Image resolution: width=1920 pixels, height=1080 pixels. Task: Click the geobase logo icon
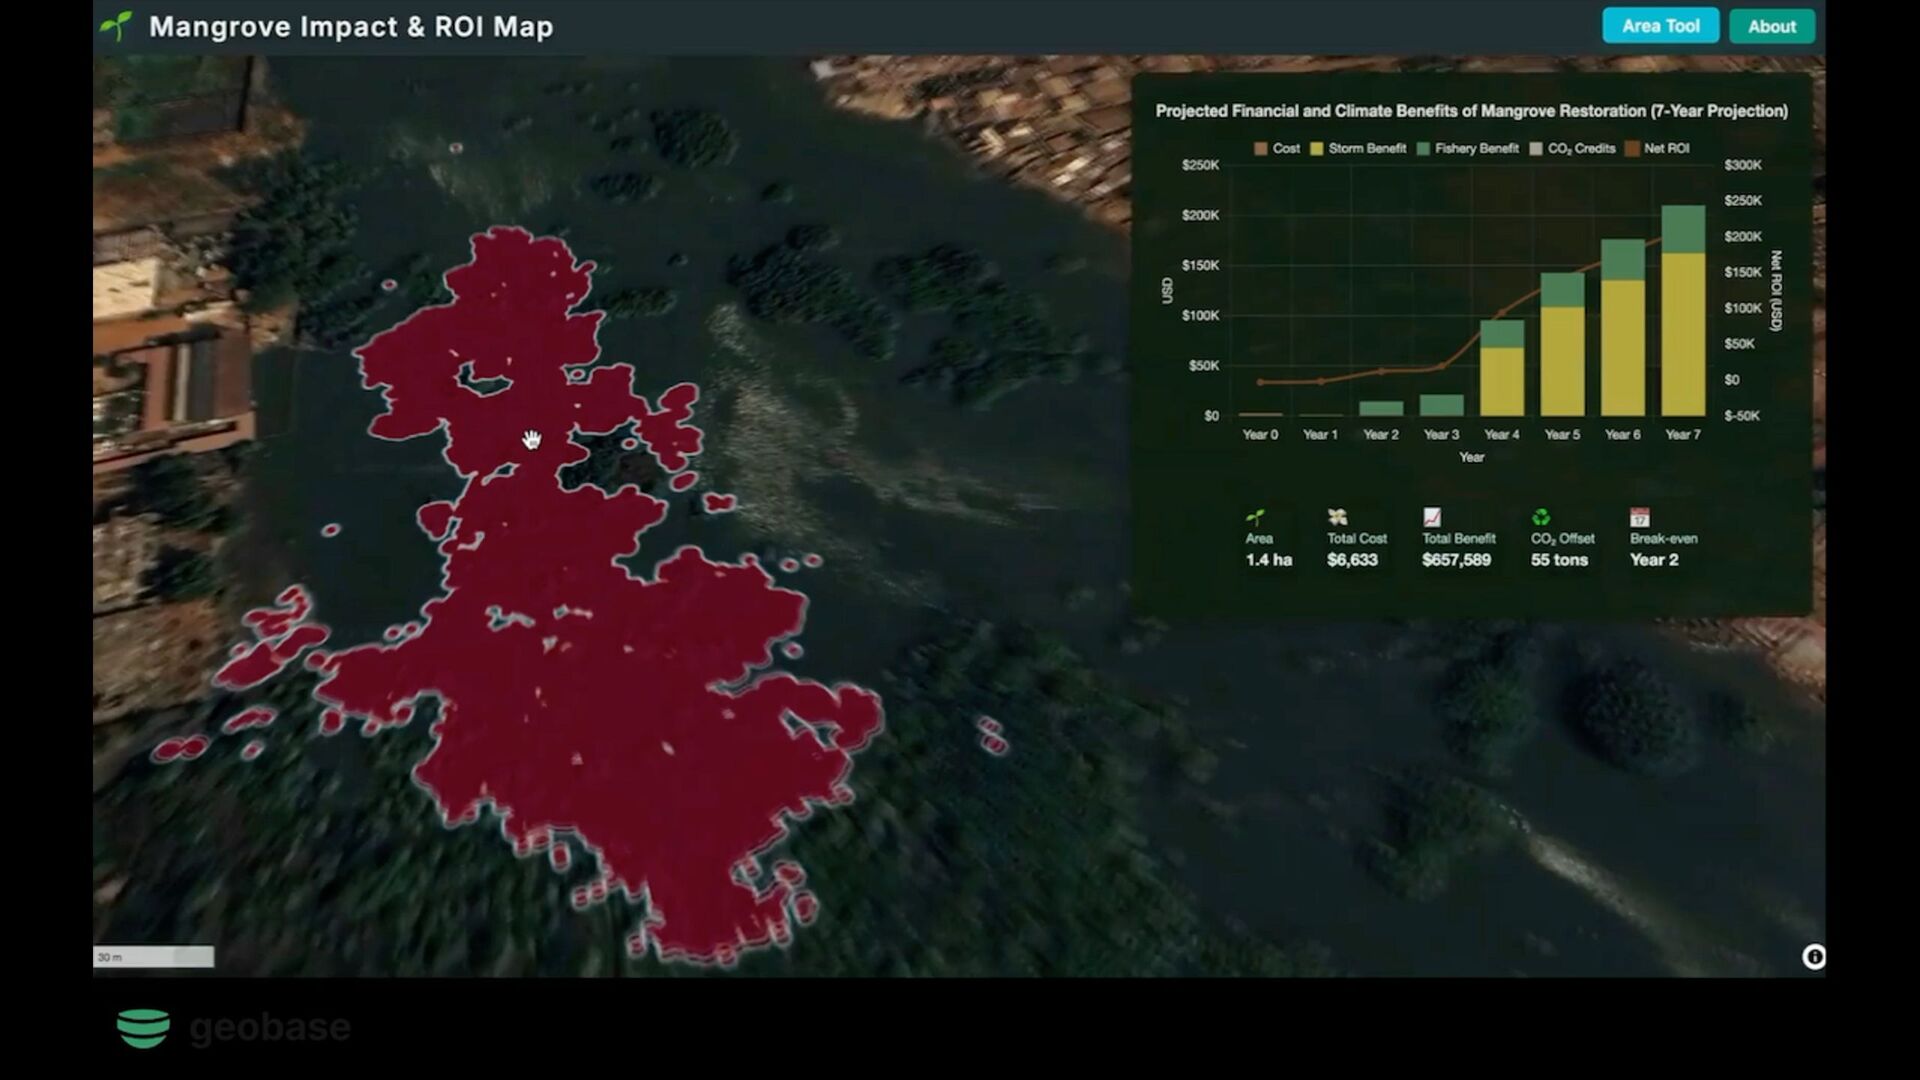(x=143, y=1028)
